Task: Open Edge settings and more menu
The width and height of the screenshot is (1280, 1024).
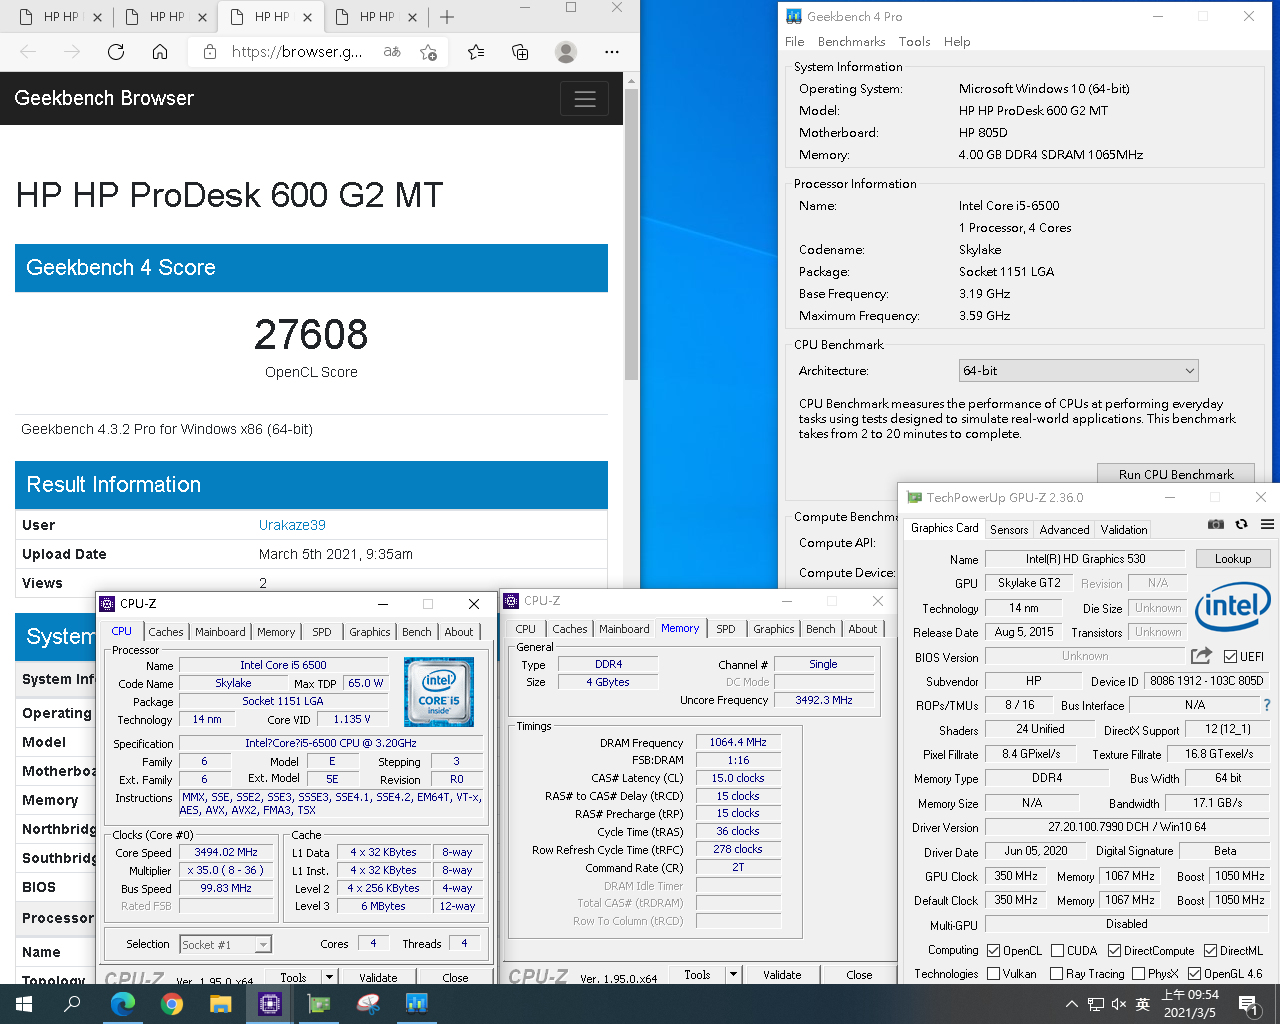Action: click(x=612, y=52)
